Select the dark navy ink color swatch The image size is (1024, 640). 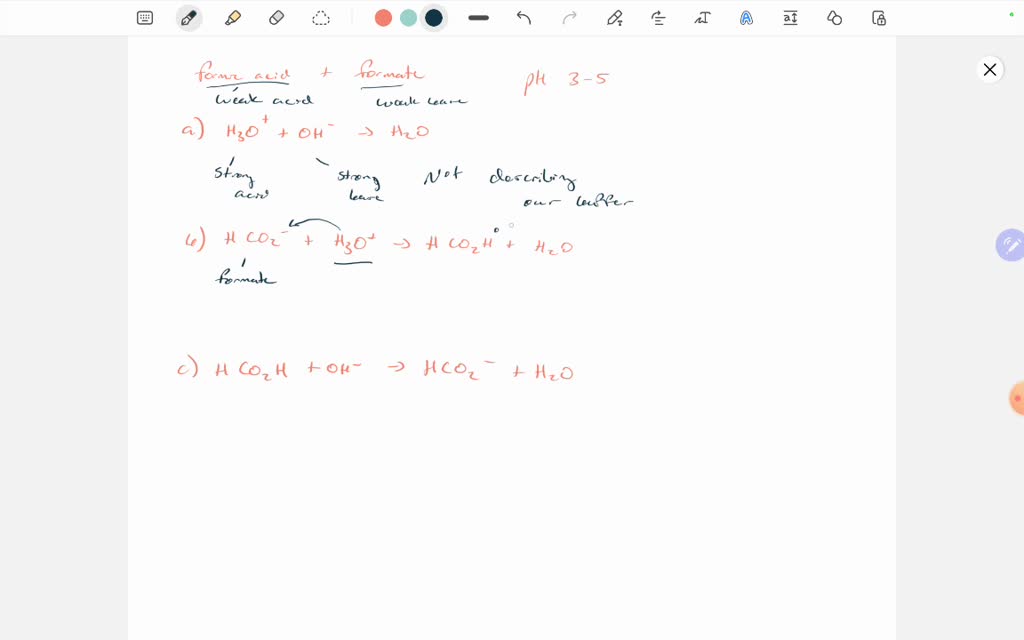coord(434,17)
